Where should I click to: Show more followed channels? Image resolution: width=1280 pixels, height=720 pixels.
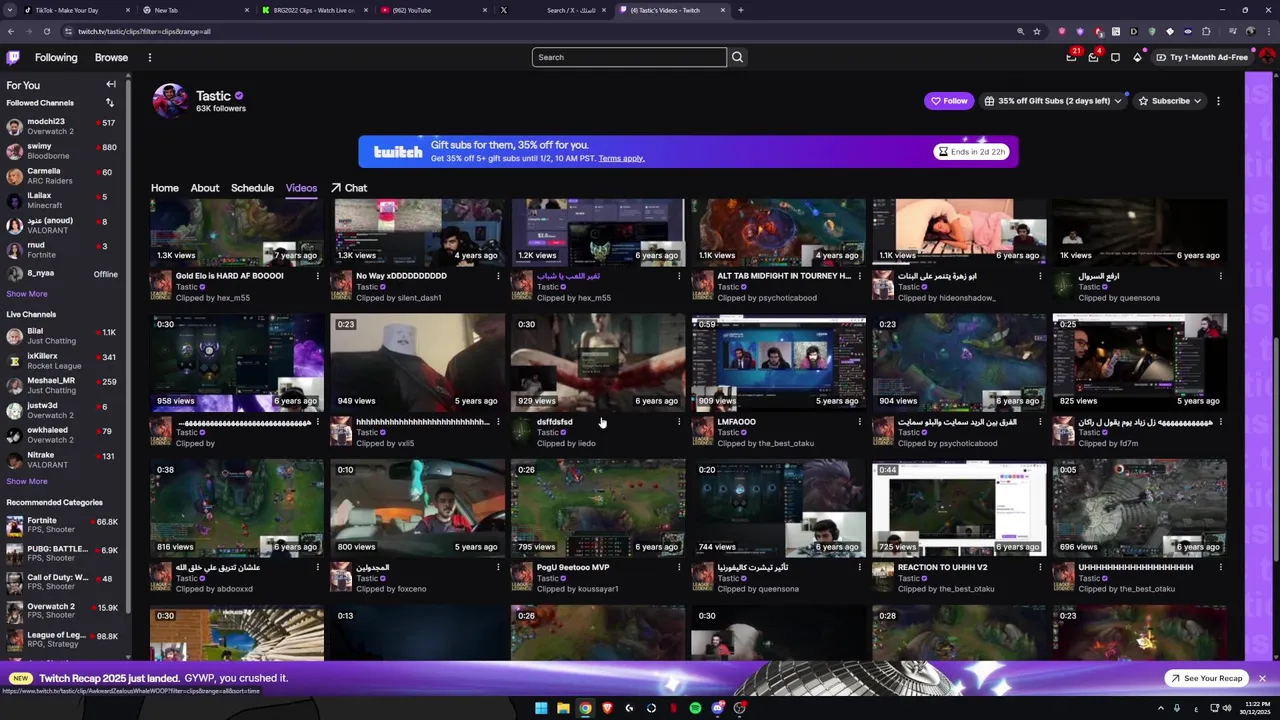[x=27, y=294]
